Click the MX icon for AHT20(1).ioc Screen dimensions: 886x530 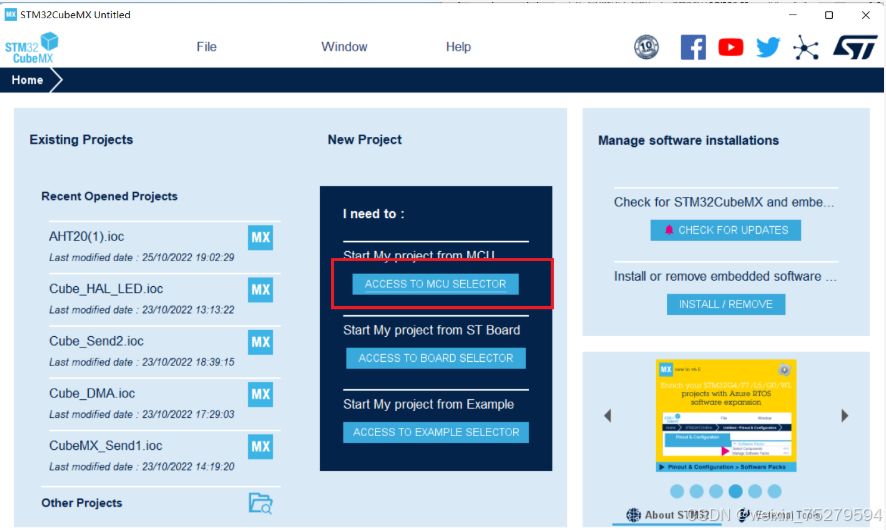coord(260,237)
